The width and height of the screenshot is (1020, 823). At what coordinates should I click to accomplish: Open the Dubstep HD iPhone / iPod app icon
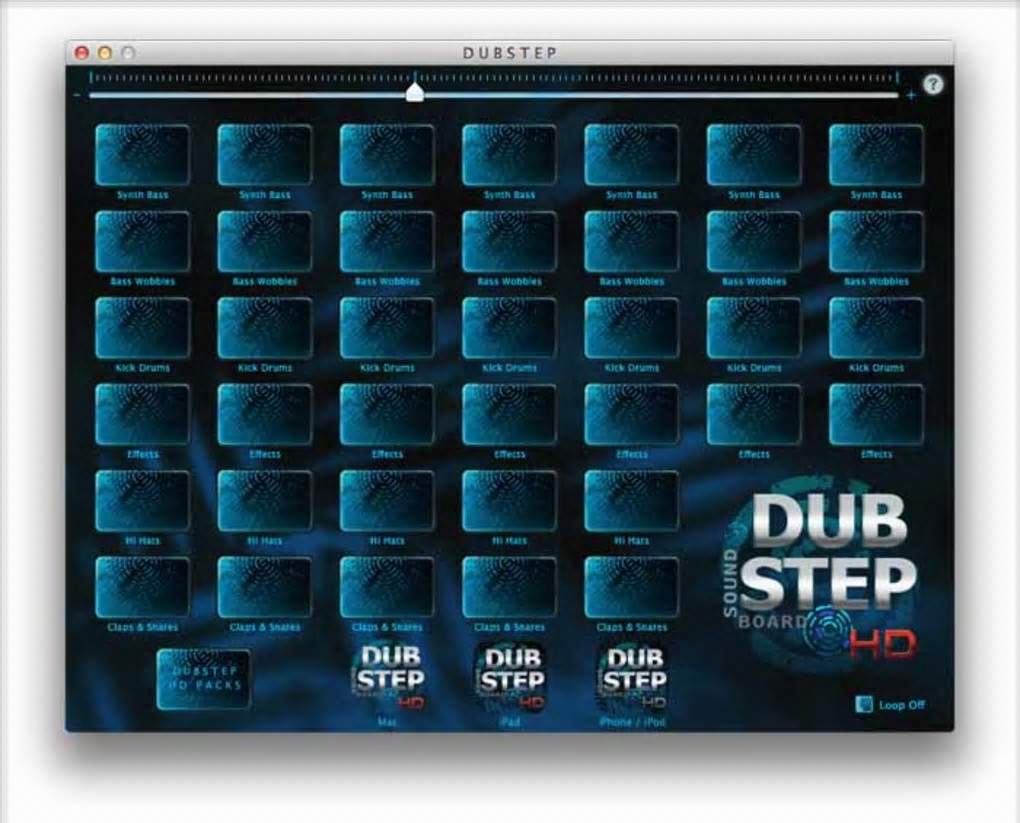coord(632,677)
